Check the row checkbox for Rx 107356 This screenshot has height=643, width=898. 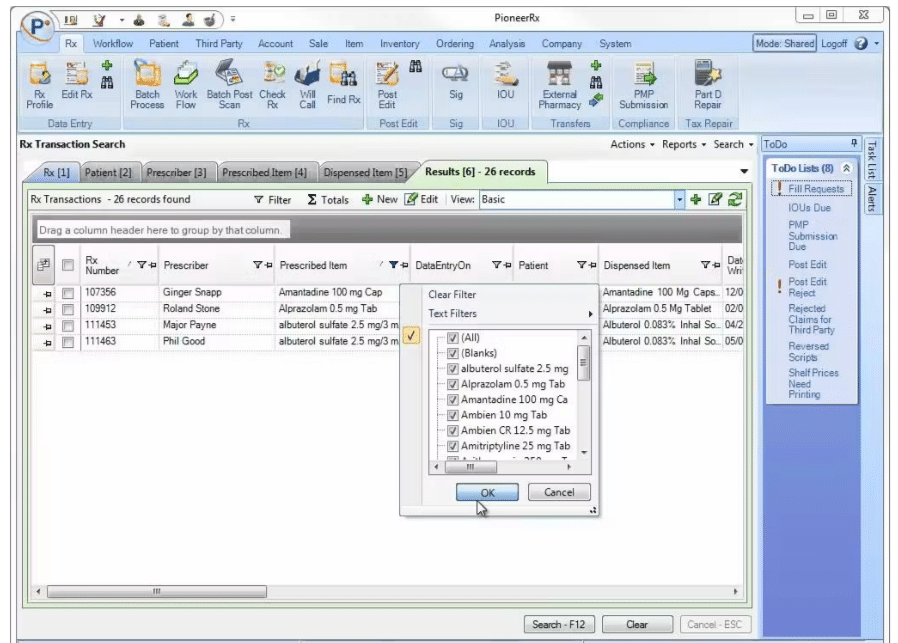pyautogui.click(x=68, y=293)
